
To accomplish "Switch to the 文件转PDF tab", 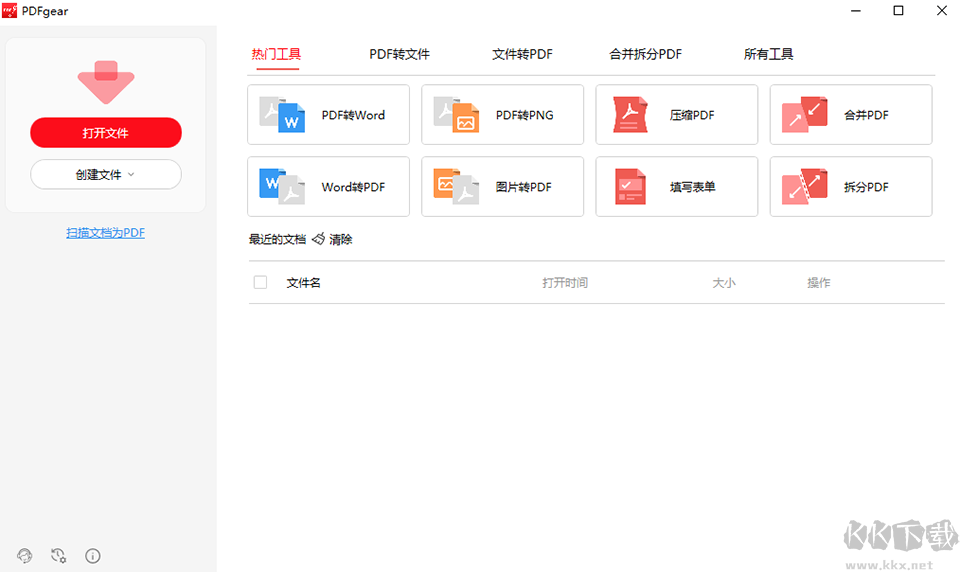I will point(522,54).
